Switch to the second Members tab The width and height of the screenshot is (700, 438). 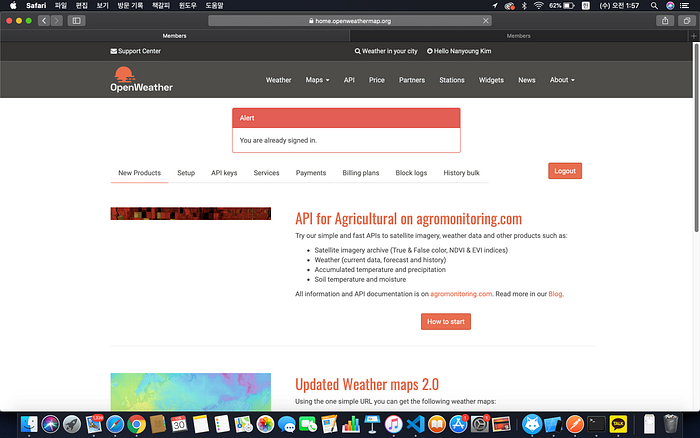coord(518,36)
